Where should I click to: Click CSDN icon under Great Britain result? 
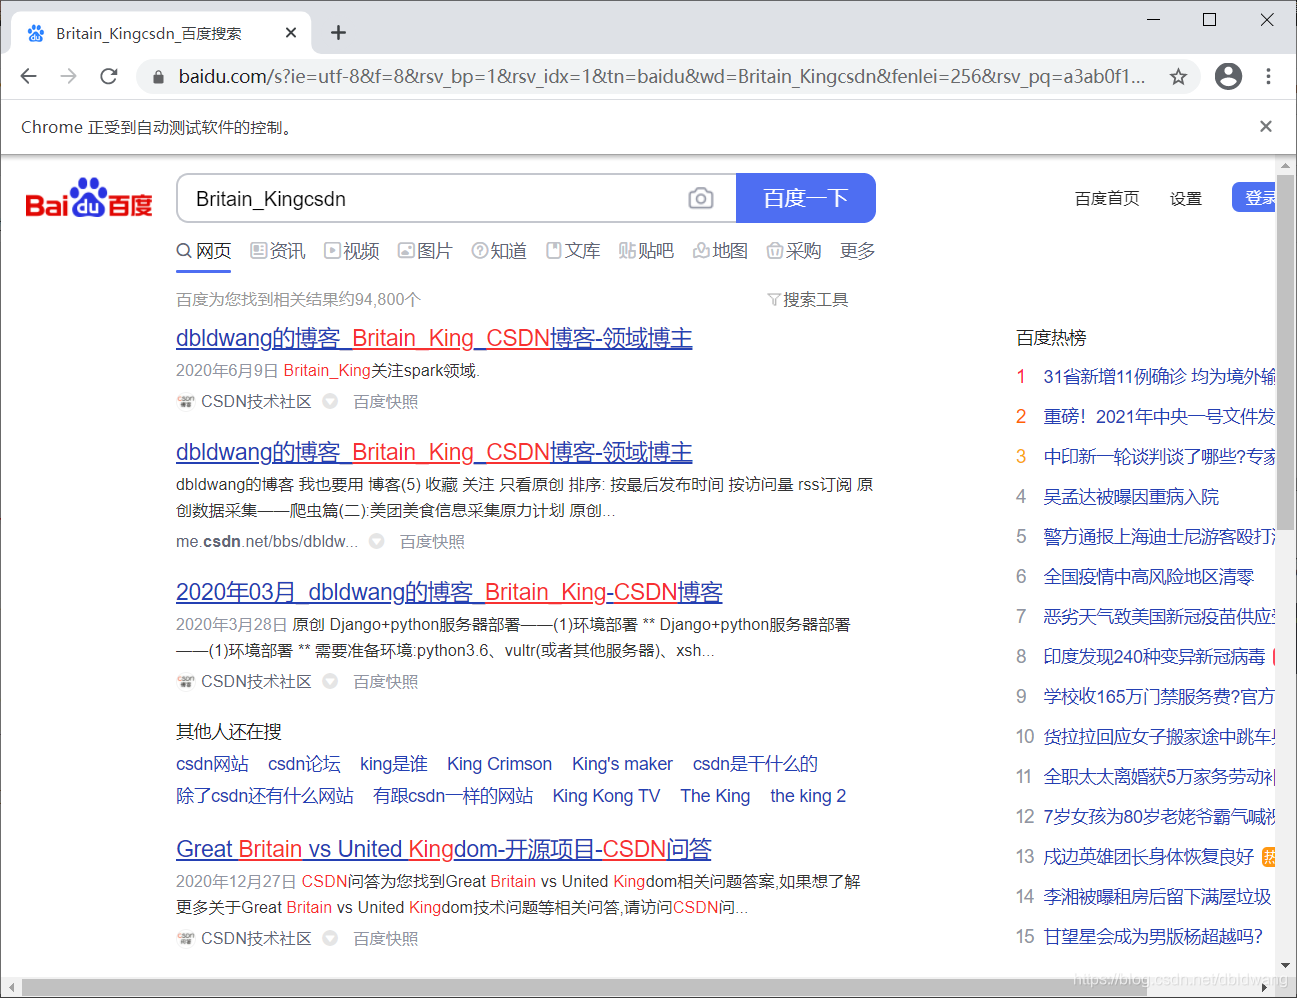[x=186, y=938]
